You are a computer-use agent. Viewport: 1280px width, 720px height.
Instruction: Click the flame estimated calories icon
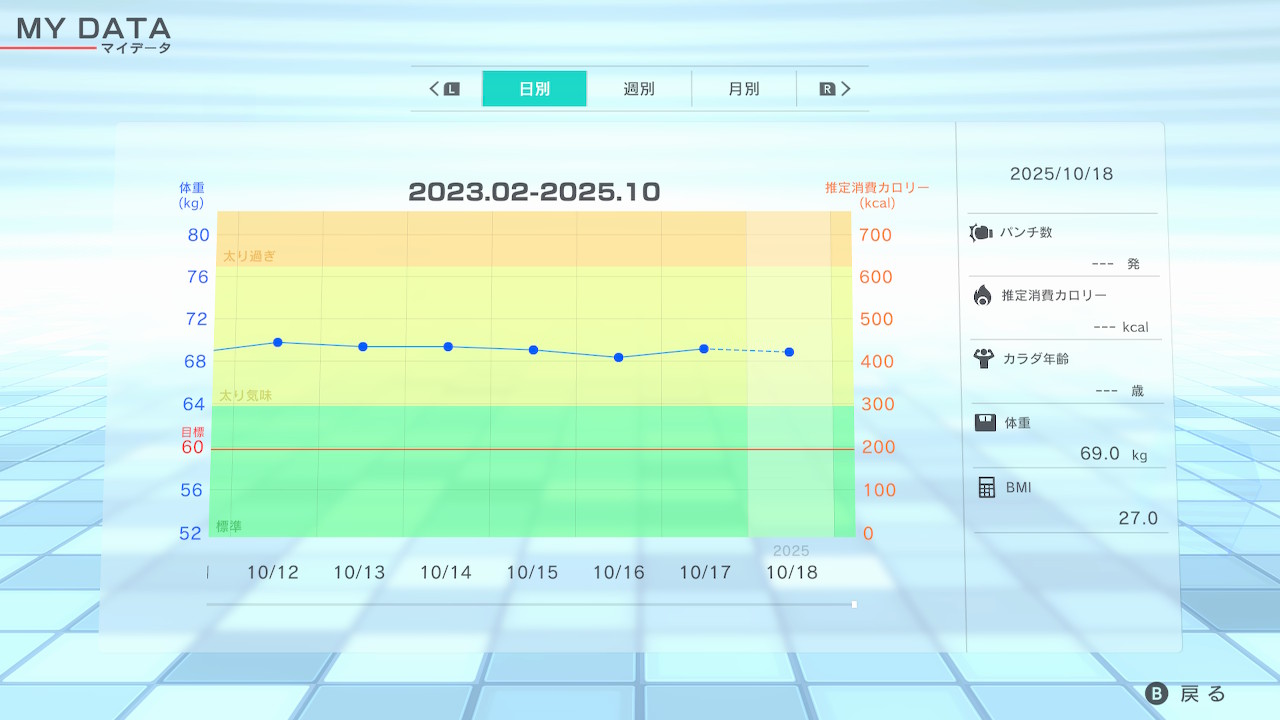[982, 295]
